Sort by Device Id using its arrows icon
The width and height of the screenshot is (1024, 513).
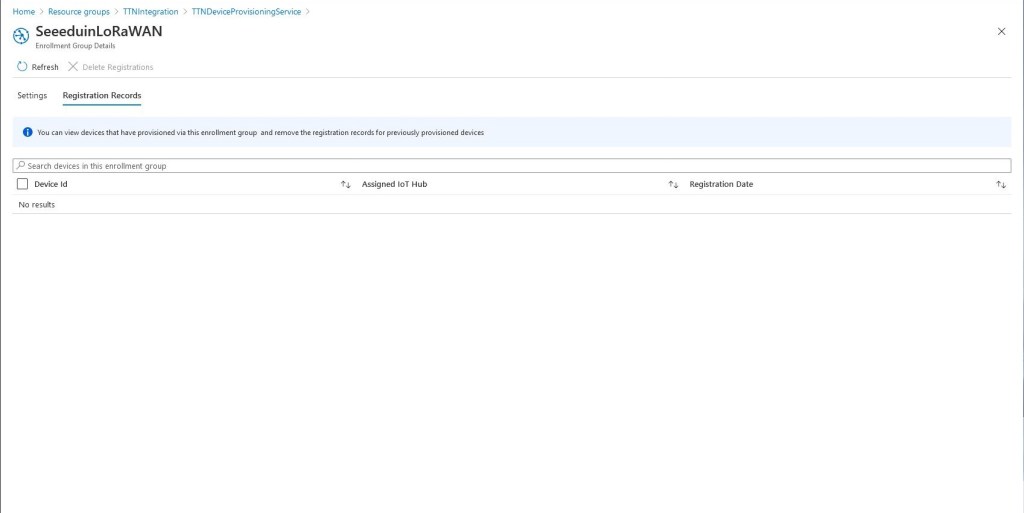(345, 185)
